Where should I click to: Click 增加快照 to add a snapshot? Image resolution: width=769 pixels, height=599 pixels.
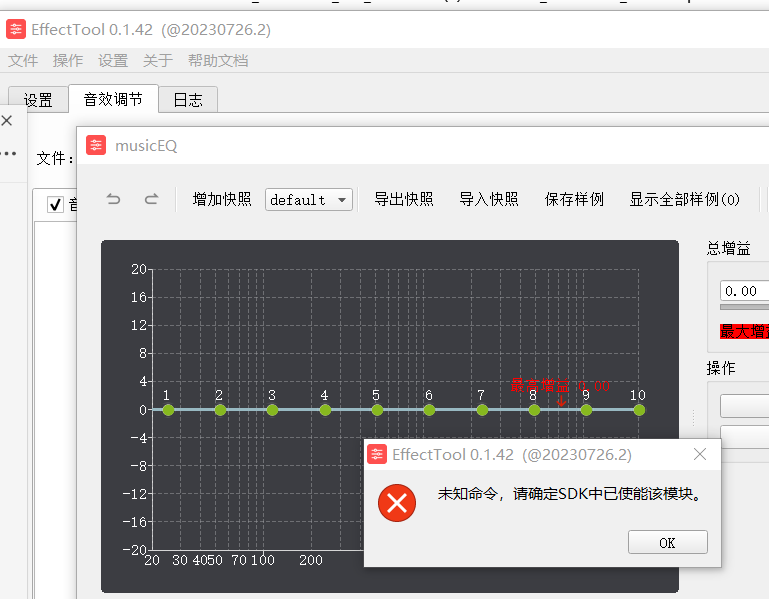(222, 199)
